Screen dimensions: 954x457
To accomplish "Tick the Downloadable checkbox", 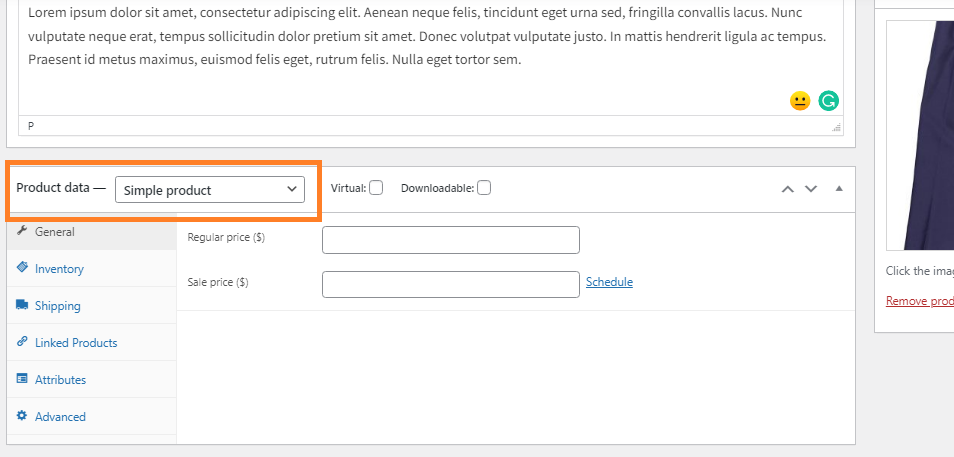I will point(484,188).
